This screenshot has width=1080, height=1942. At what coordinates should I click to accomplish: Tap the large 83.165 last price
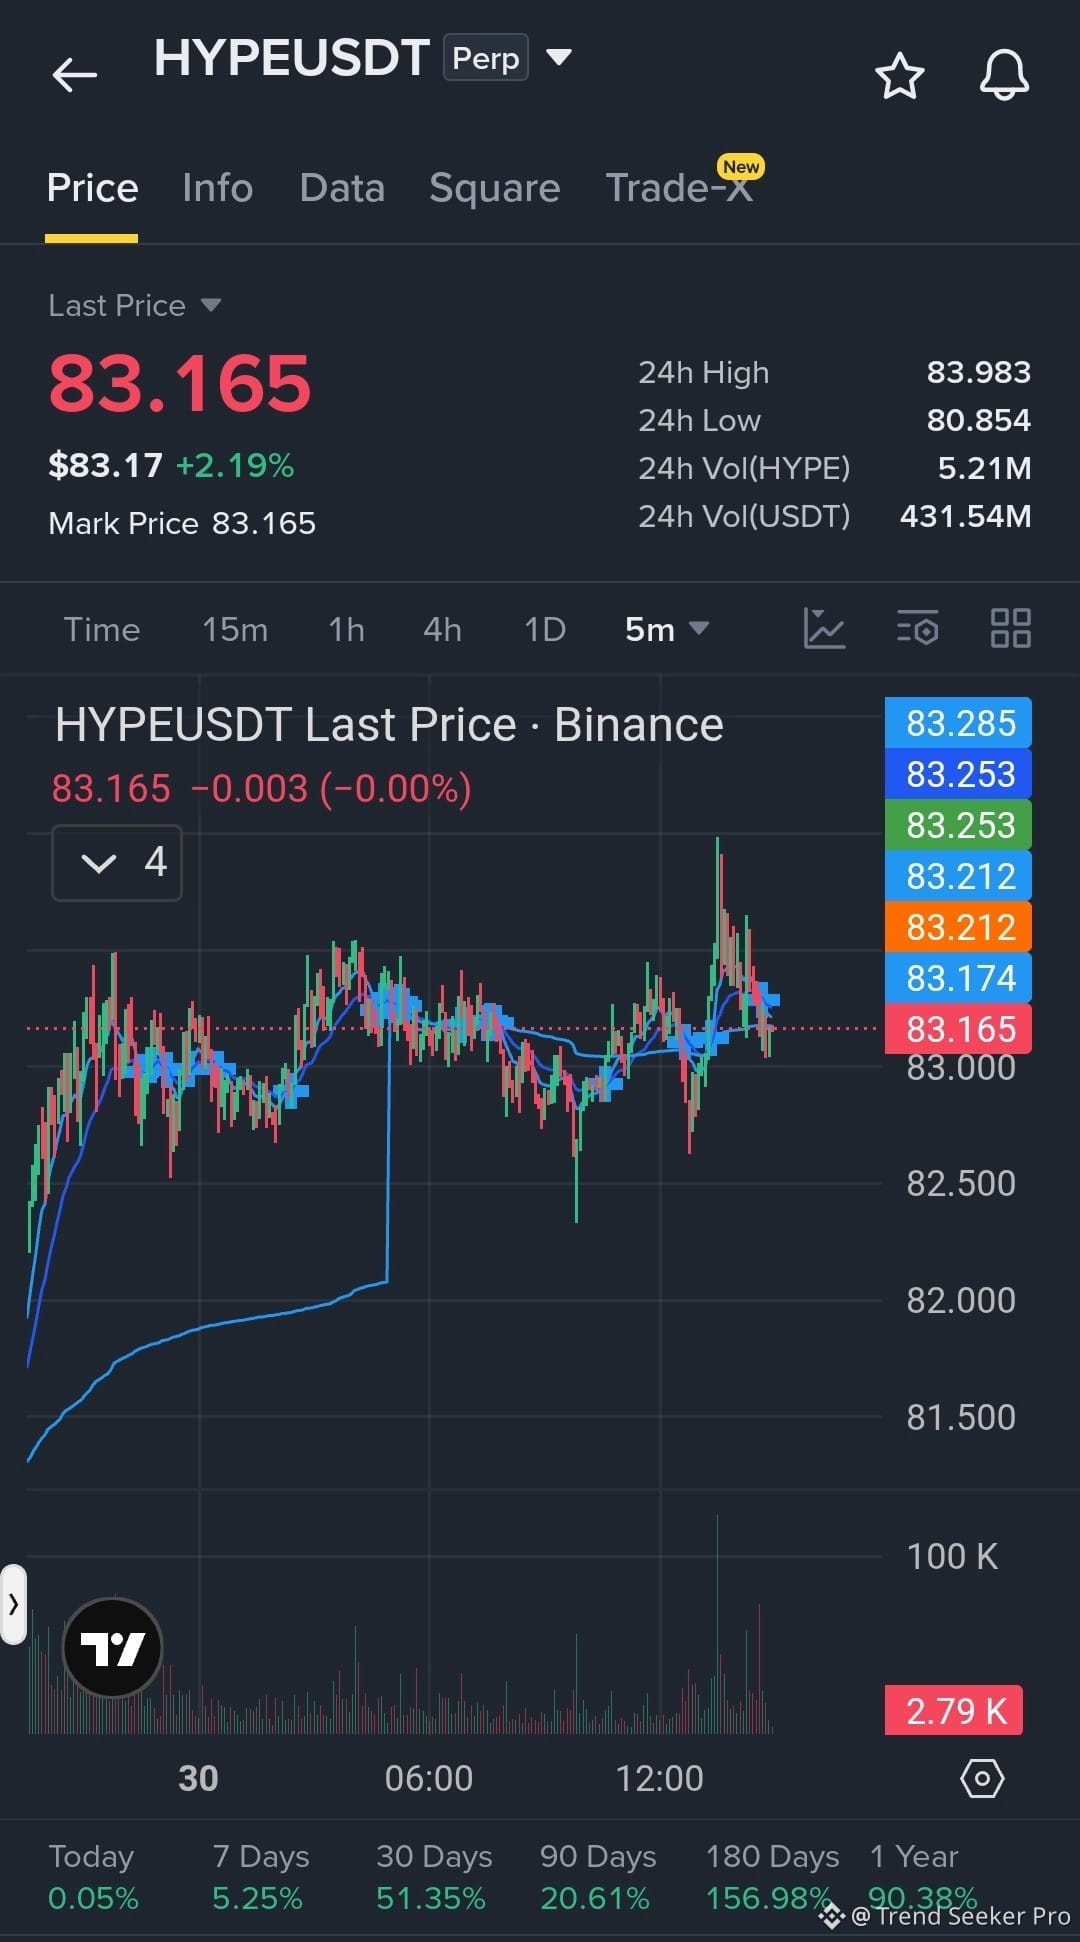(x=180, y=383)
